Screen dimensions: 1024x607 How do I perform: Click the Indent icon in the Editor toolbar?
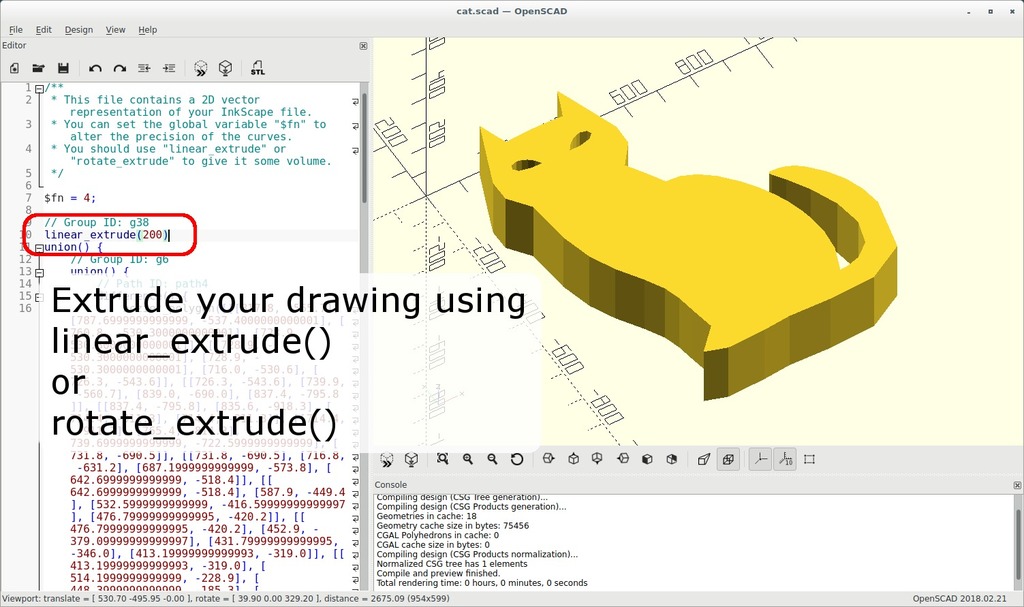coord(169,68)
